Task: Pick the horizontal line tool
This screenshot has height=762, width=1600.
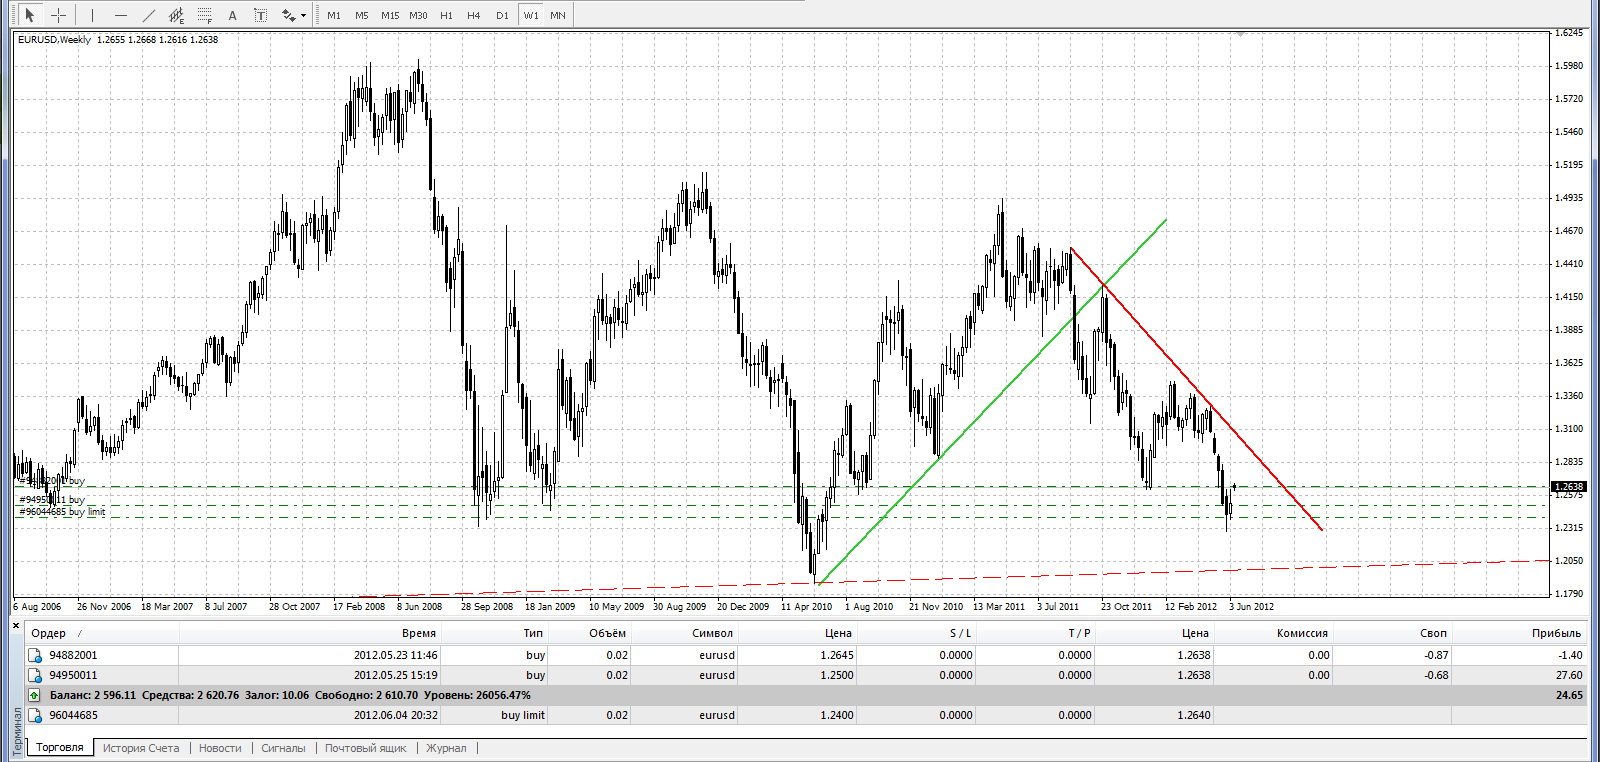Action: pyautogui.click(x=121, y=15)
